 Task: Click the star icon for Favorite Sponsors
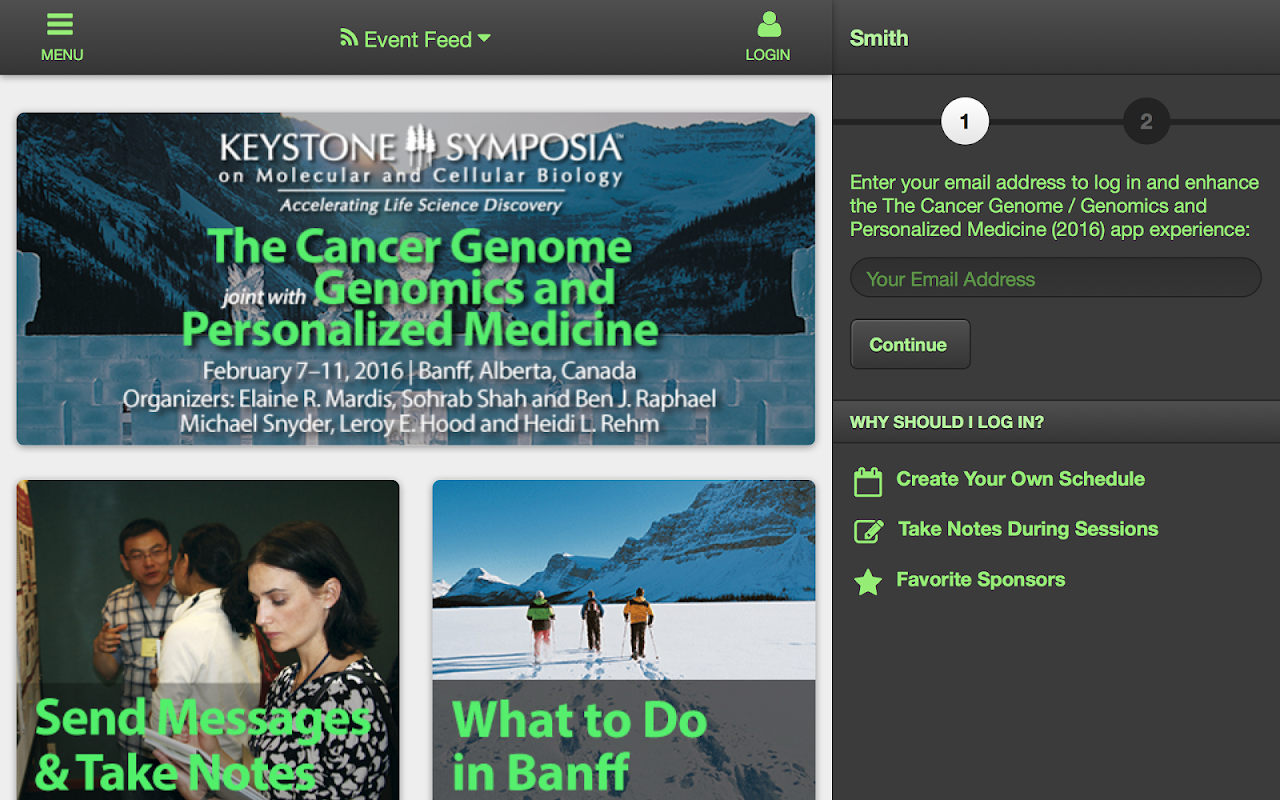click(868, 582)
